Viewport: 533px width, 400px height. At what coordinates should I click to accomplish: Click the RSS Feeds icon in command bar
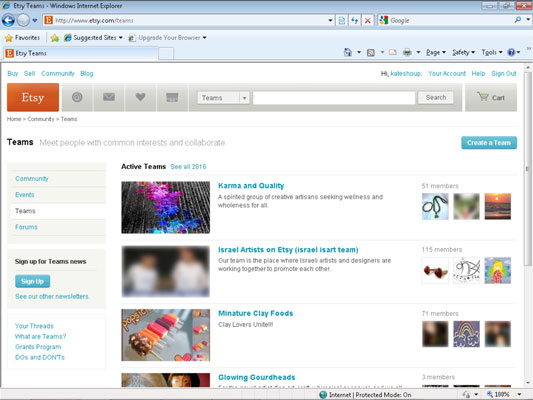[x=371, y=52]
